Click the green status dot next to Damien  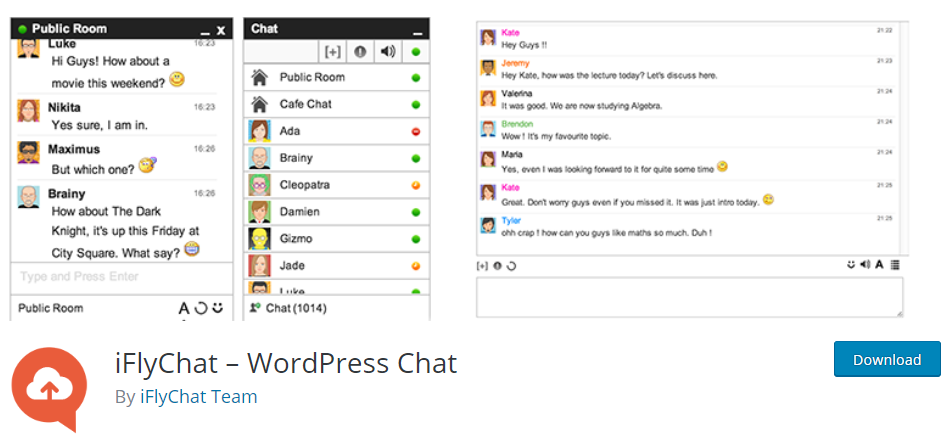(x=415, y=212)
